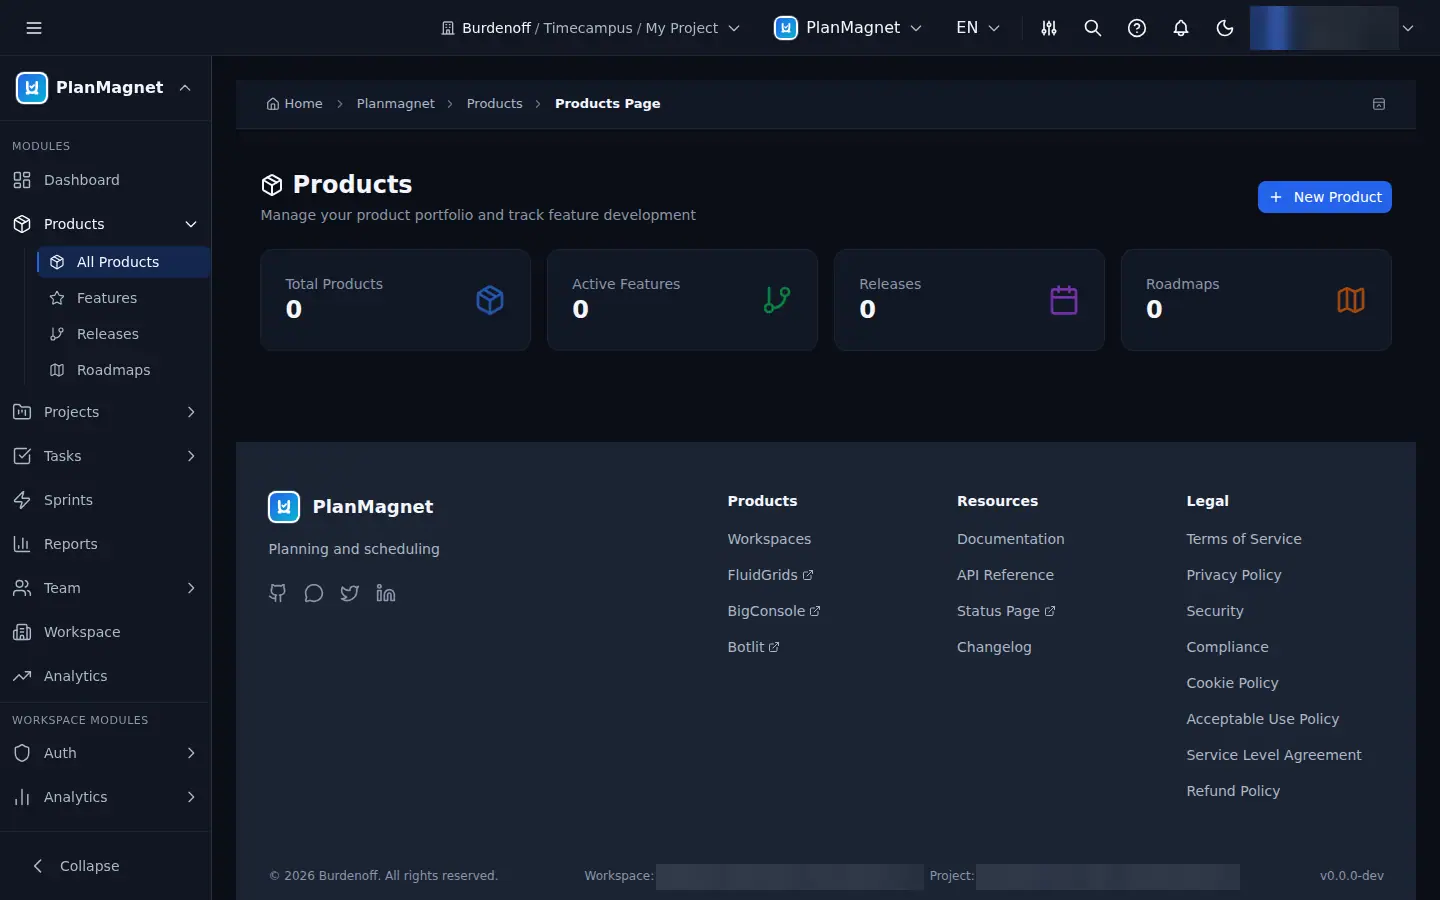
Task: Open Status Page external link
Action: tap(1006, 611)
